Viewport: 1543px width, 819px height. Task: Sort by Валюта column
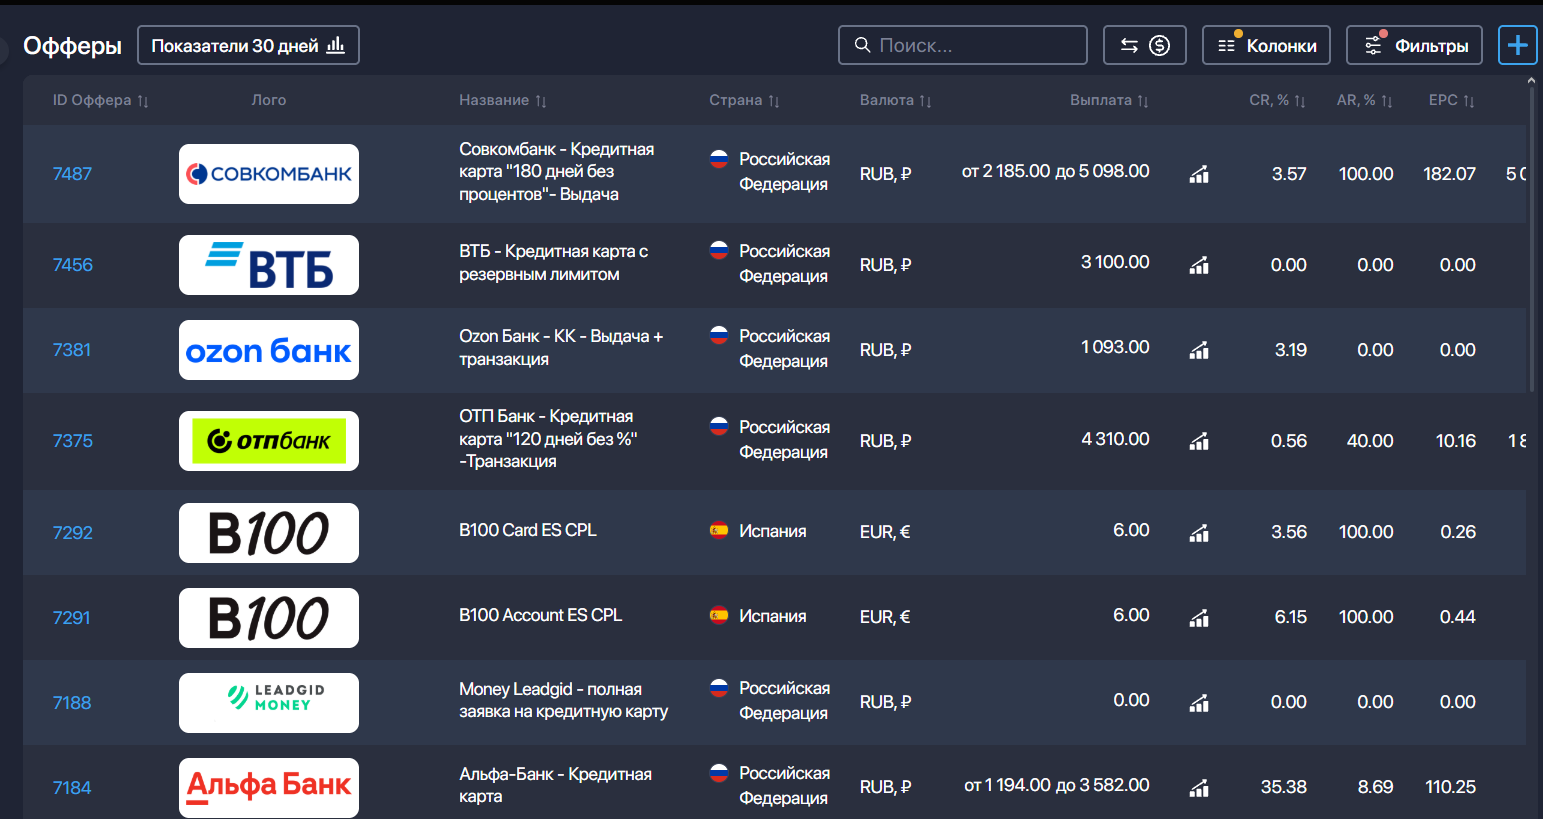[895, 100]
